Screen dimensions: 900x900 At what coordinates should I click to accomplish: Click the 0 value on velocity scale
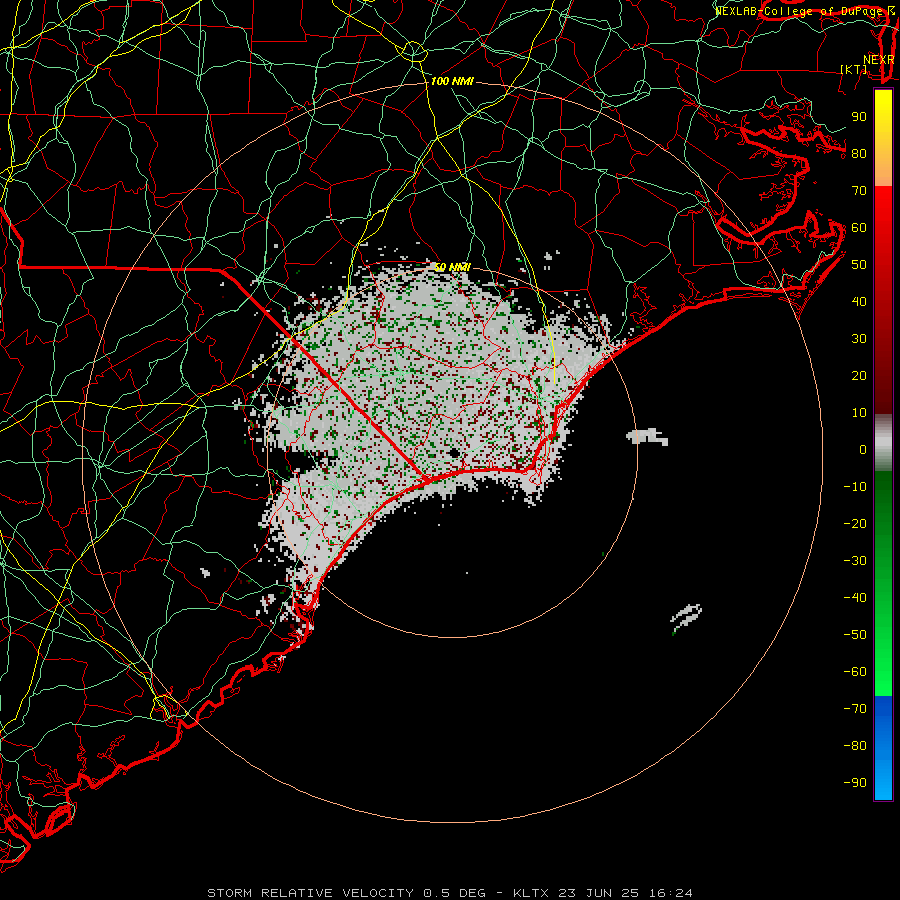click(863, 450)
